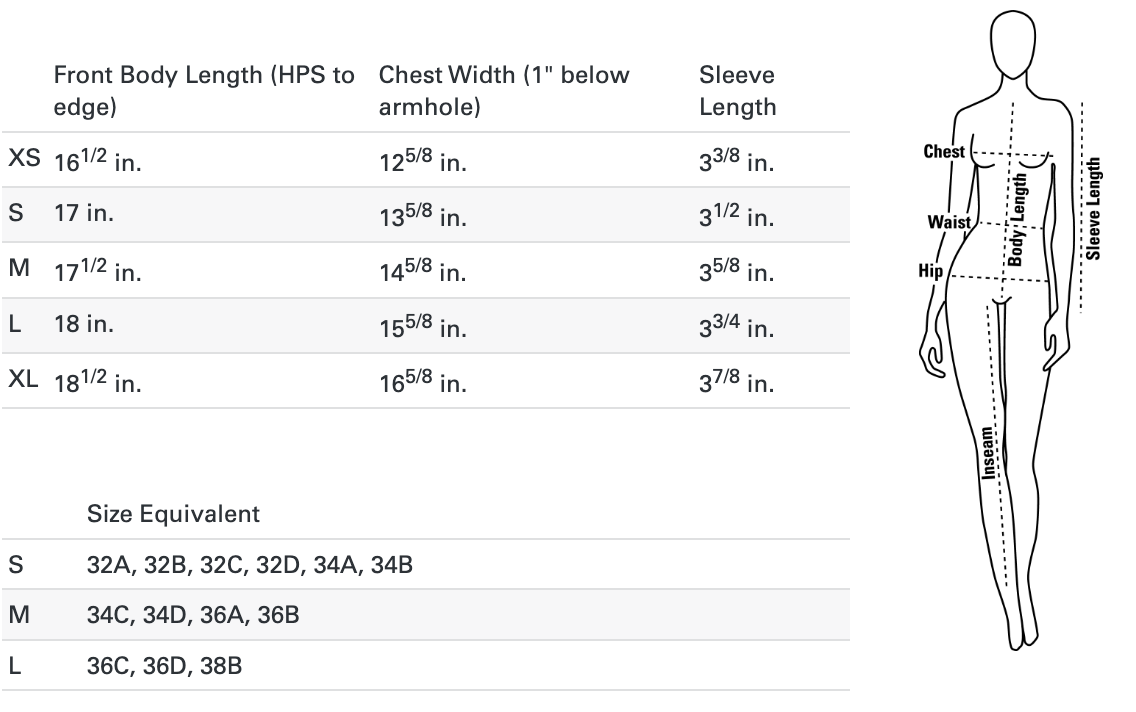This screenshot has height=712, width=1136.
Task: Click the 17 in. body length for S
Action: [84, 213]
